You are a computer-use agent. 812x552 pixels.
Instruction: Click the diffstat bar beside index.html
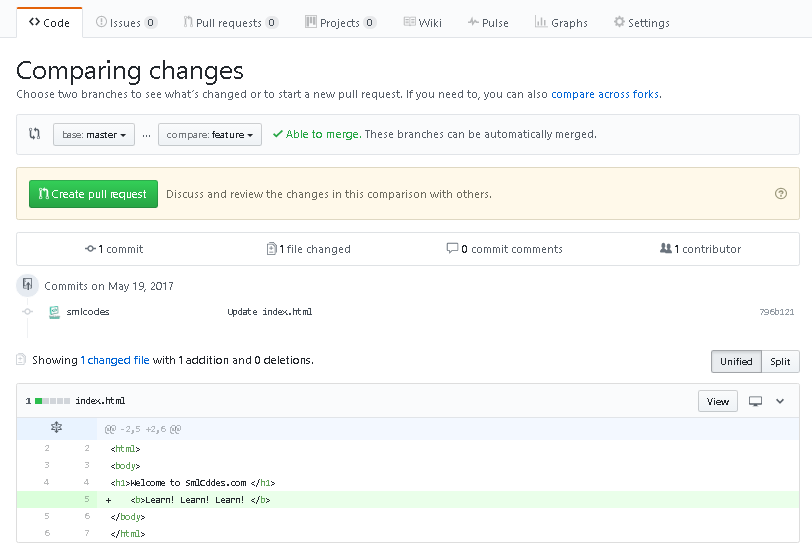(52, 401)
